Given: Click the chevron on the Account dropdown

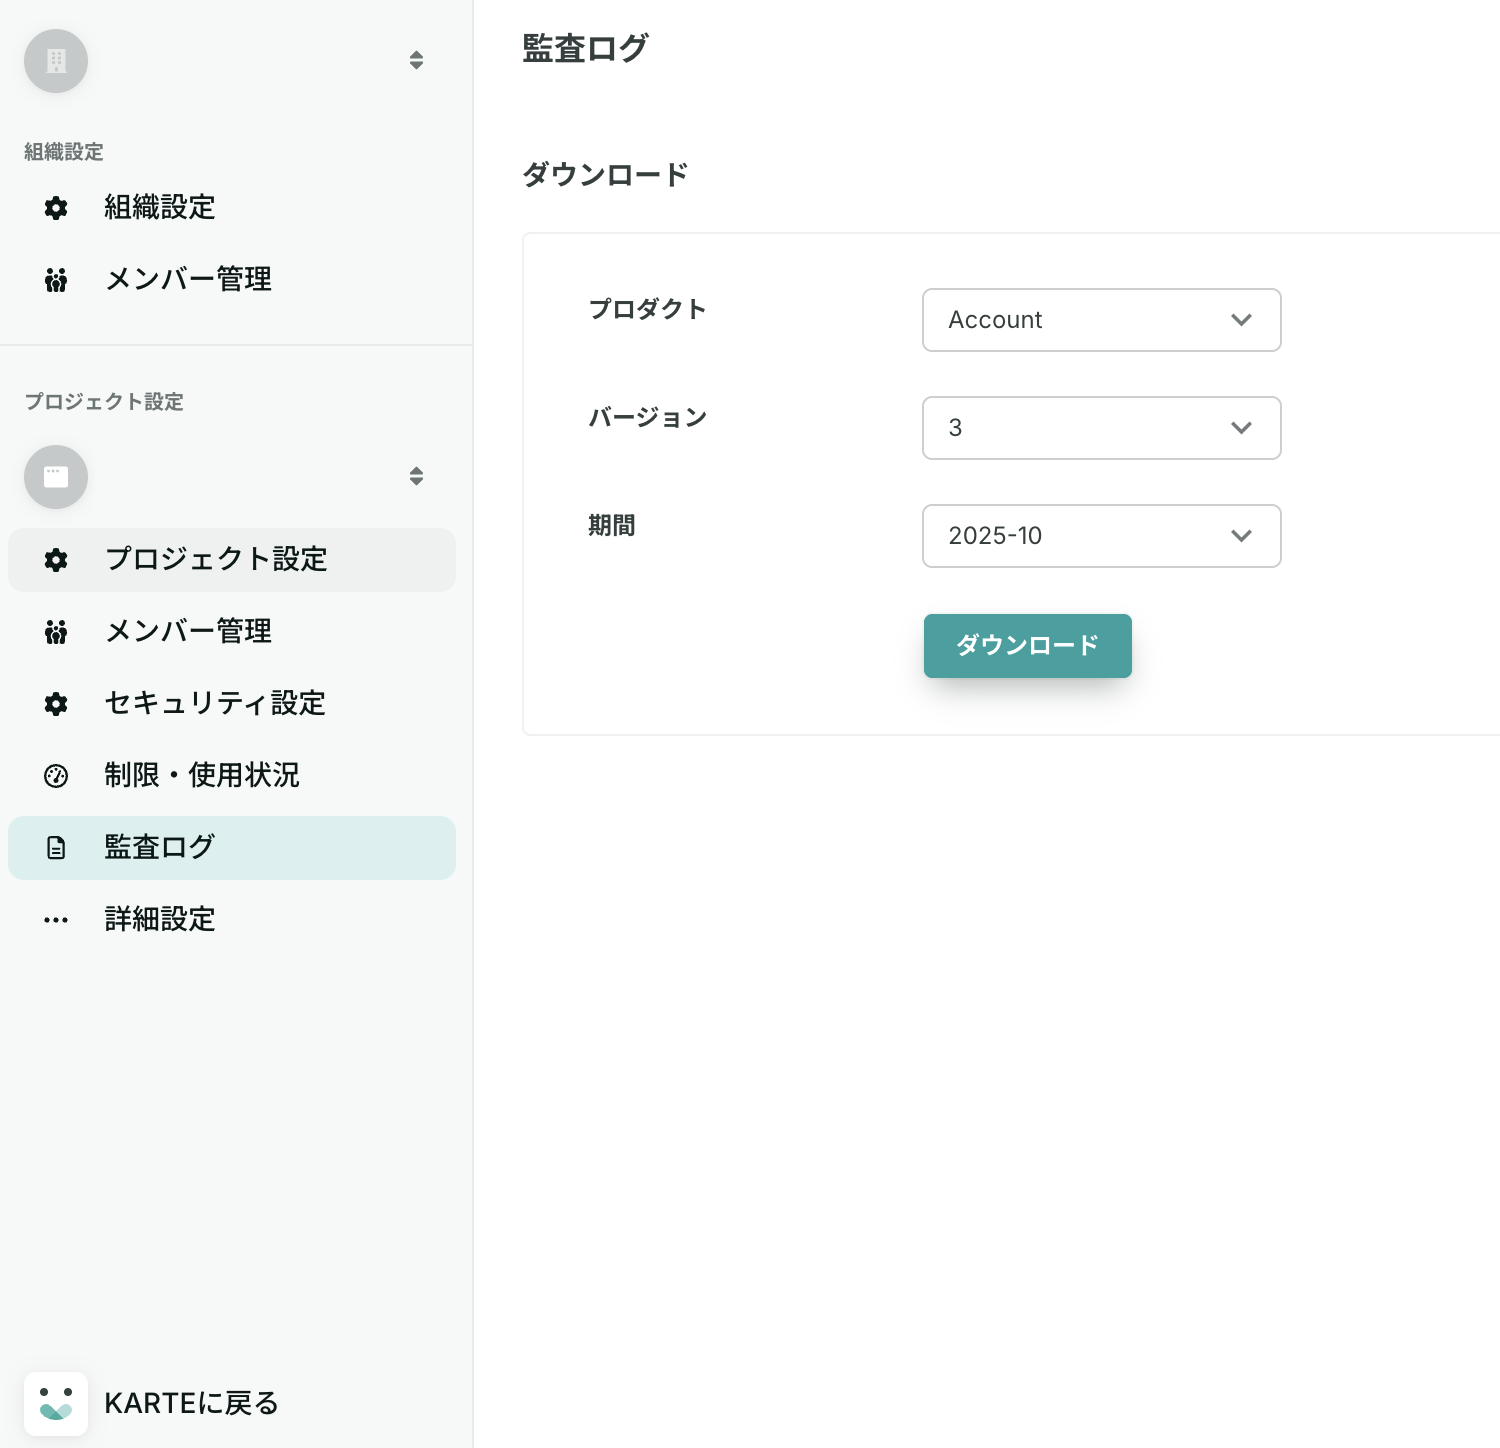Looking at the screenshot, I should pos(1241,320).
